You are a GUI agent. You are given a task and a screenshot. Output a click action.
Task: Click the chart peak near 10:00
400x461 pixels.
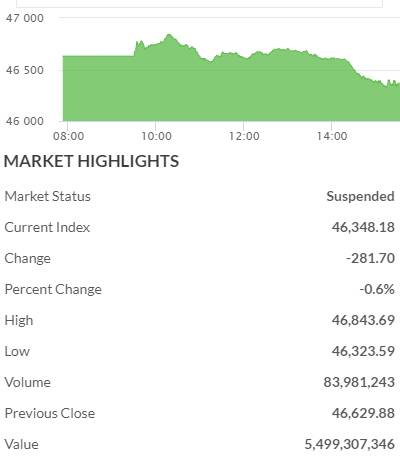tap(169, 35)
